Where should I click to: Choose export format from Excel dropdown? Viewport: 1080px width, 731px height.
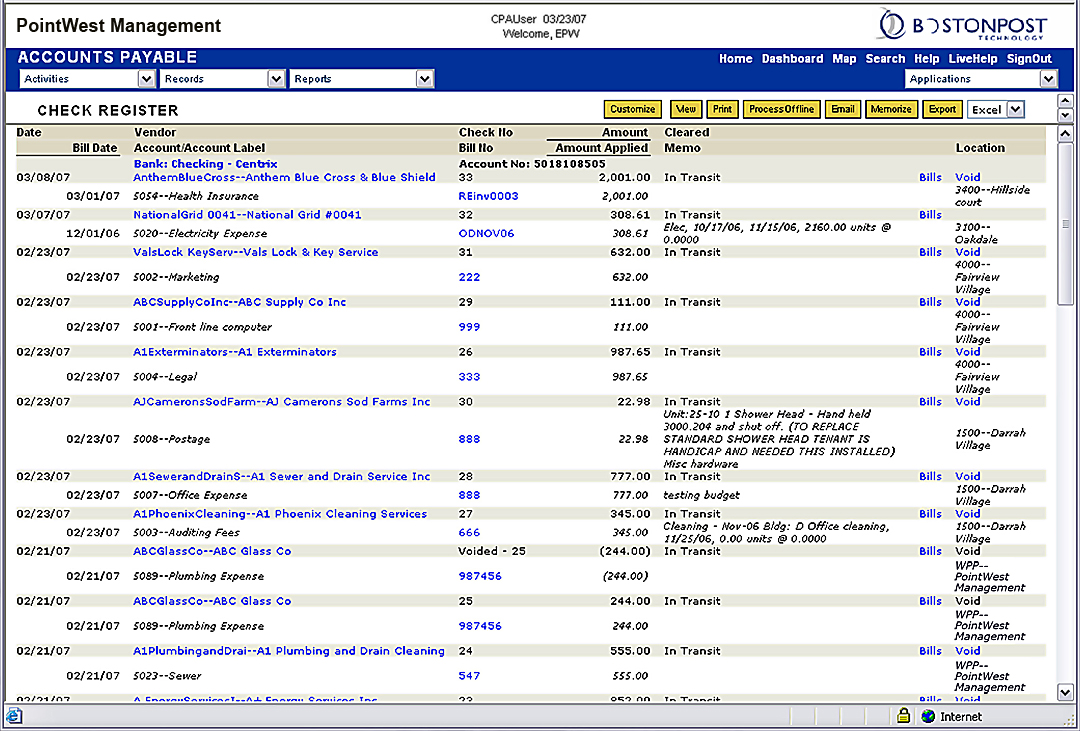click(996, 110)
